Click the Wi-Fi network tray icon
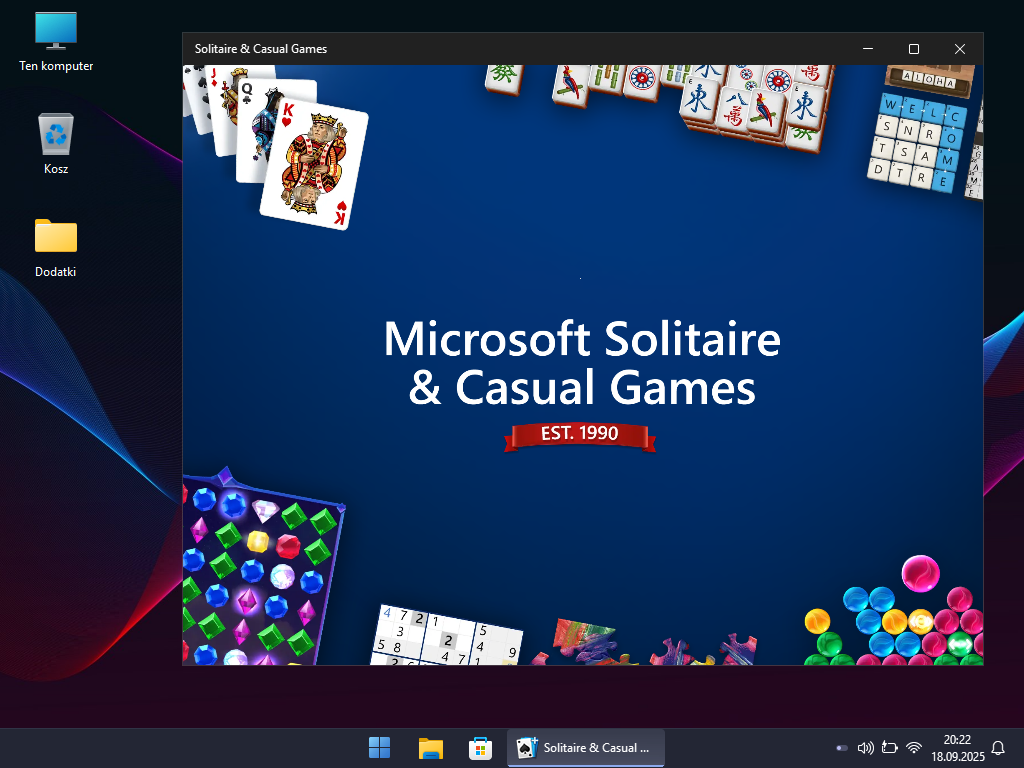Viewport: 1024px width, 768px height. (914, 747)
